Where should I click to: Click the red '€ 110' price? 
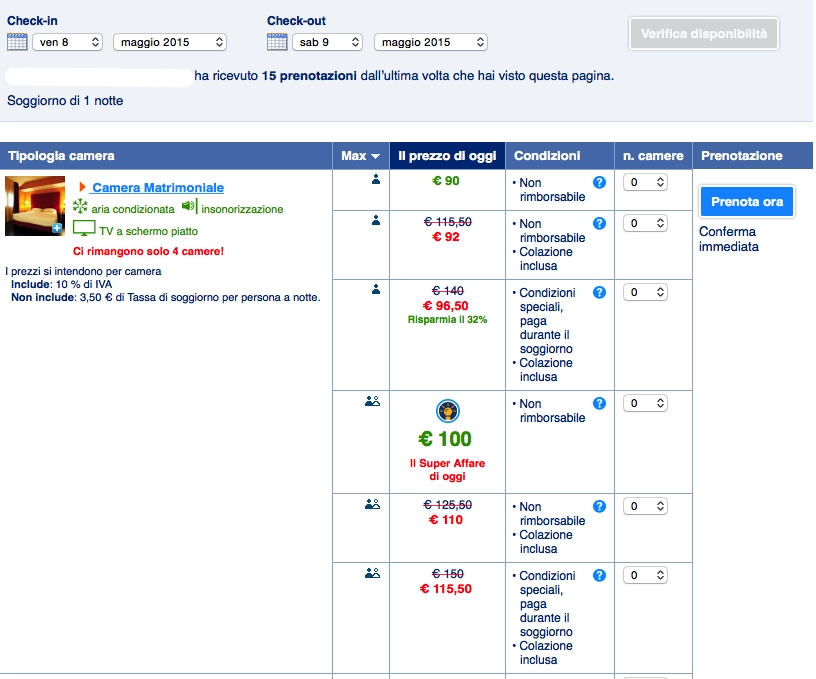coord(445,520)
